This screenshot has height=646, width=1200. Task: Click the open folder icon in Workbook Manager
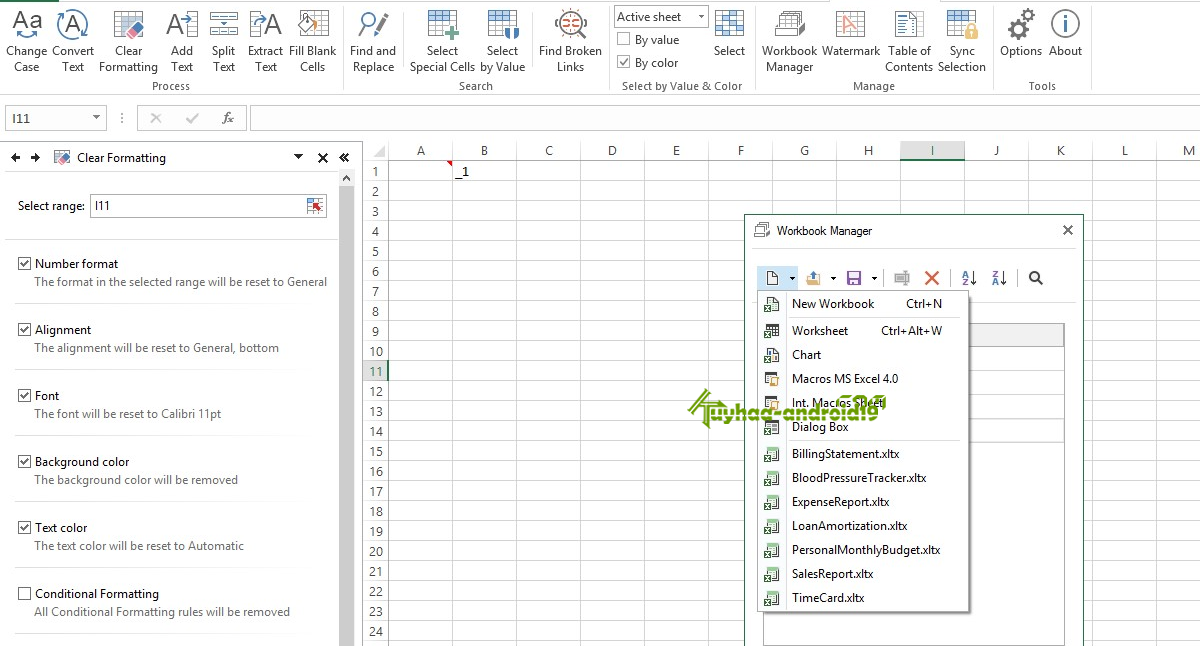click(x=813, y=278)
